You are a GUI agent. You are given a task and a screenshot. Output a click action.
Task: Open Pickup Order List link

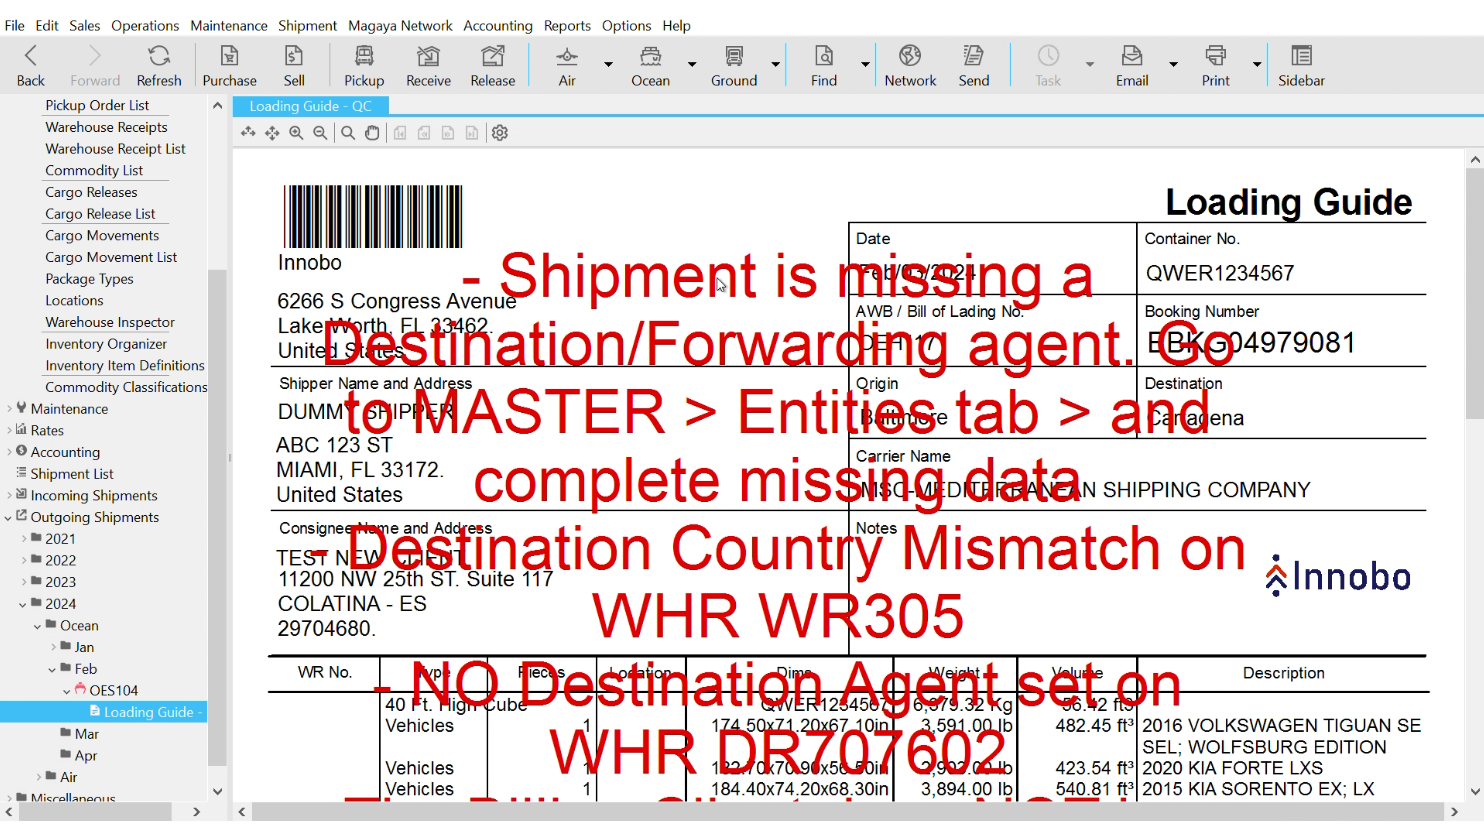(97, 105)
